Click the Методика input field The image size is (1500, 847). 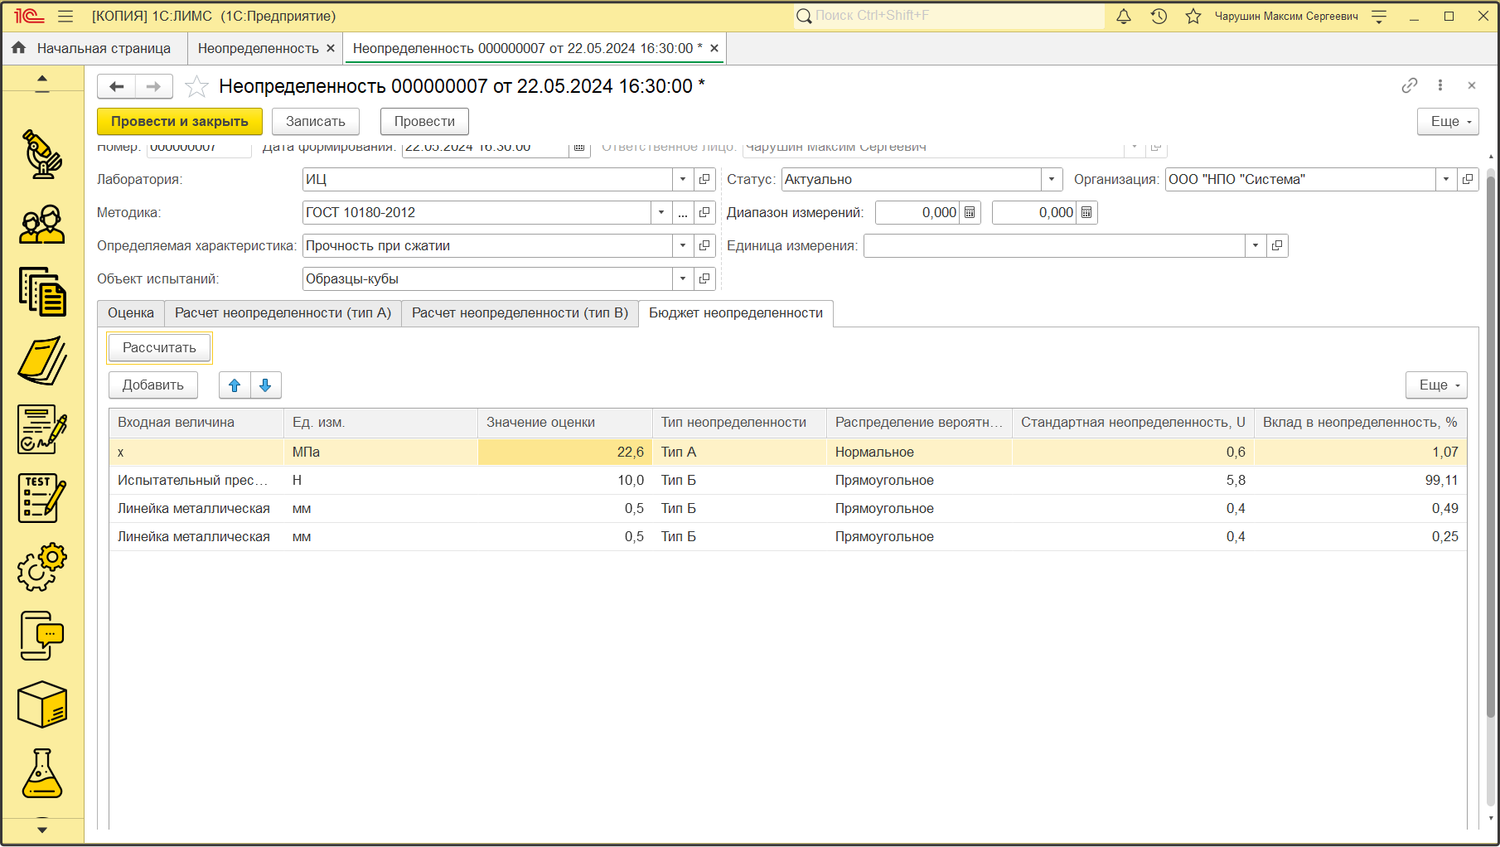(x=476, y=213)
